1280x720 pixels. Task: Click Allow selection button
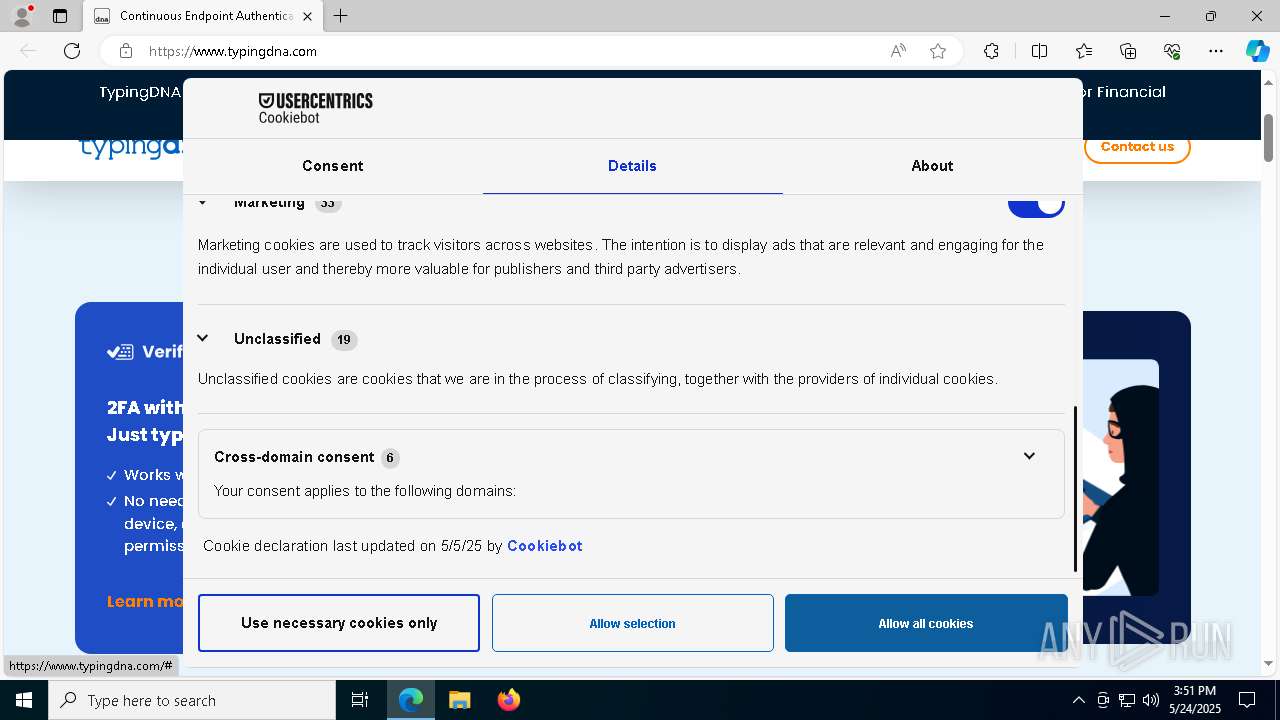(632, 623)
